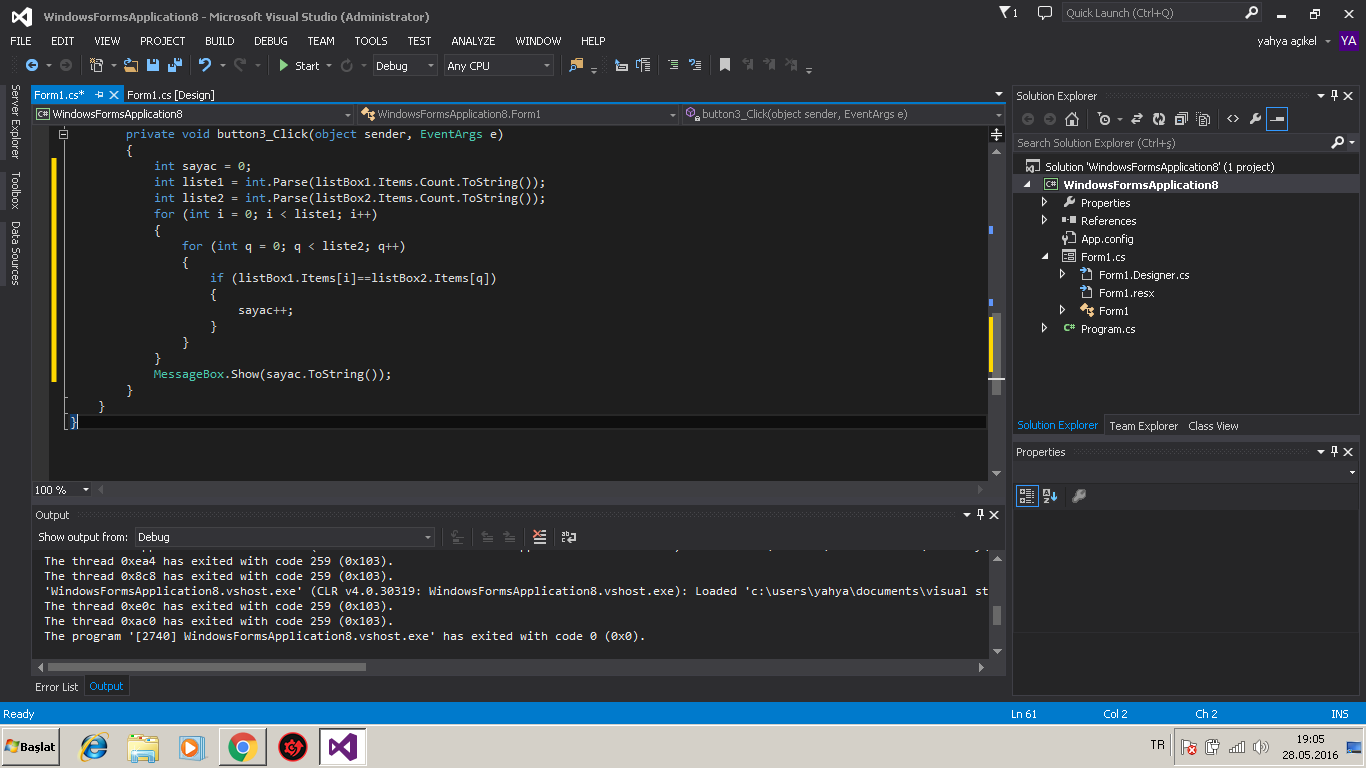Open the WindowsFormsApplication8.Form1 type dropdown
Viewport: 1366px width, 768px height.
518,114
